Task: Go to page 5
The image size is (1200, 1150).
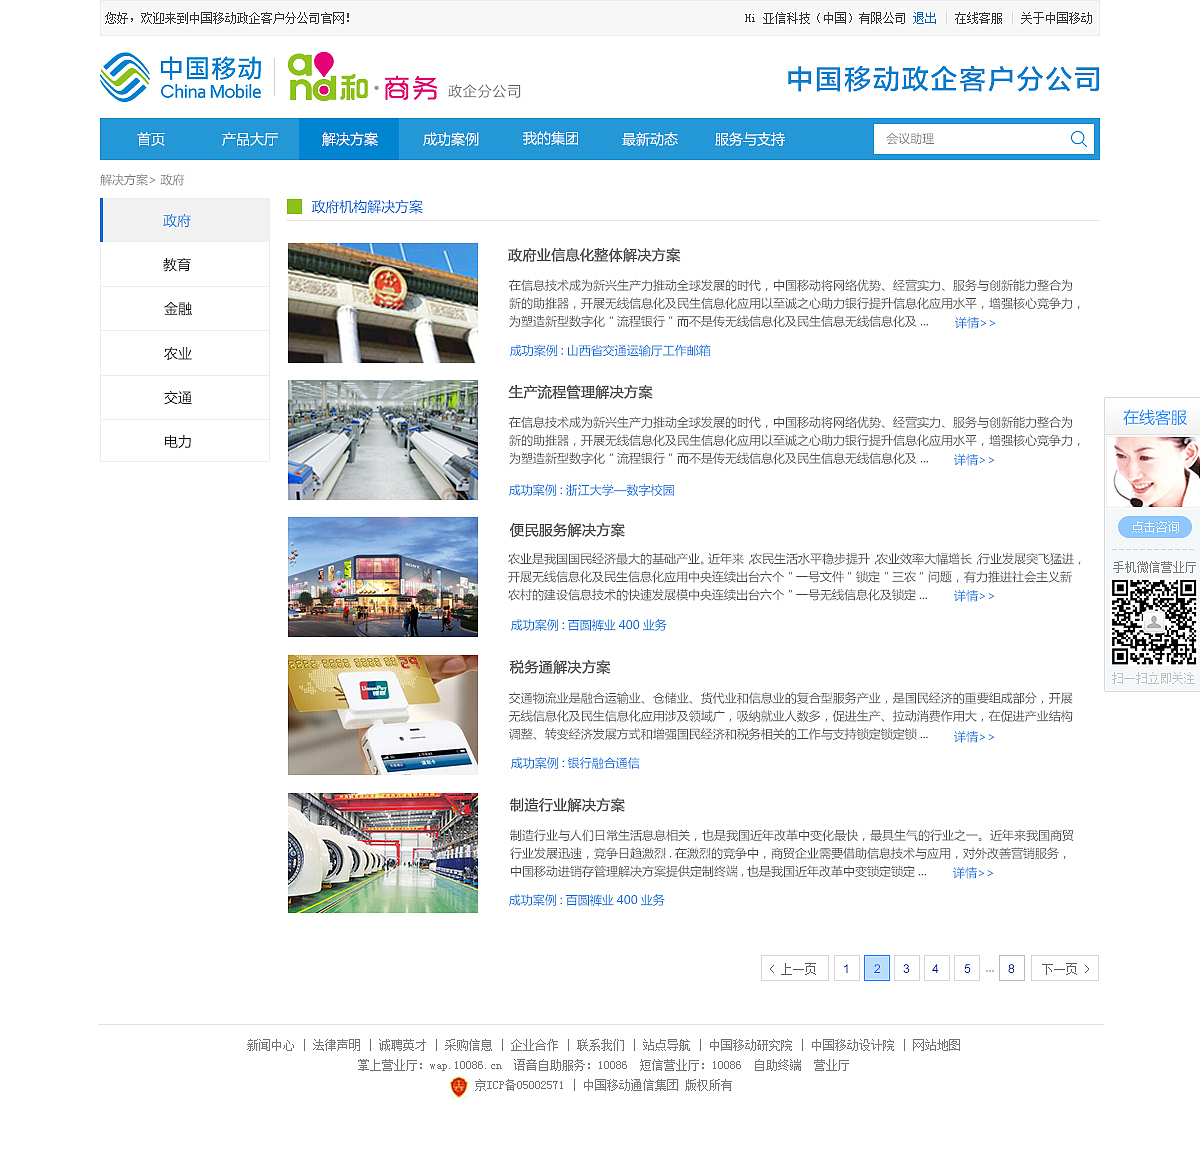Action: (967, 968)
